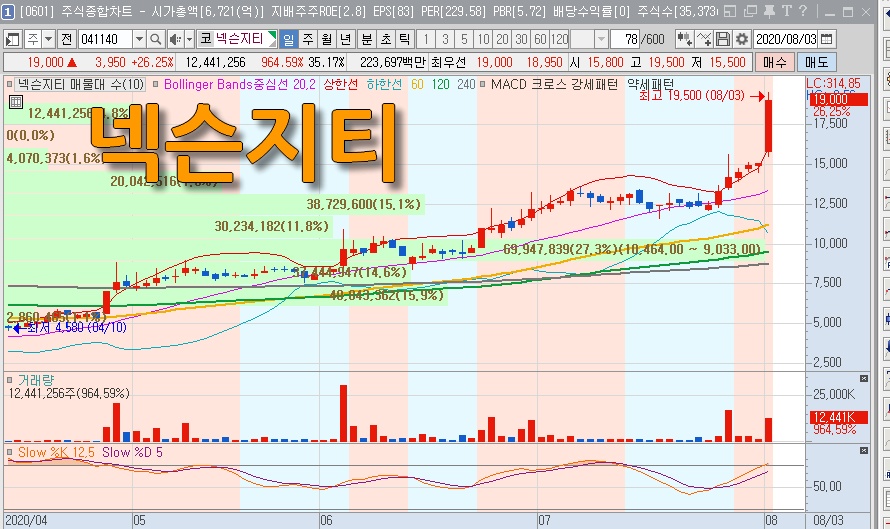Viewport: 890px width, 529px height.
Task: Click the window layout icon in title bar
Action: [x=731, y=11]
